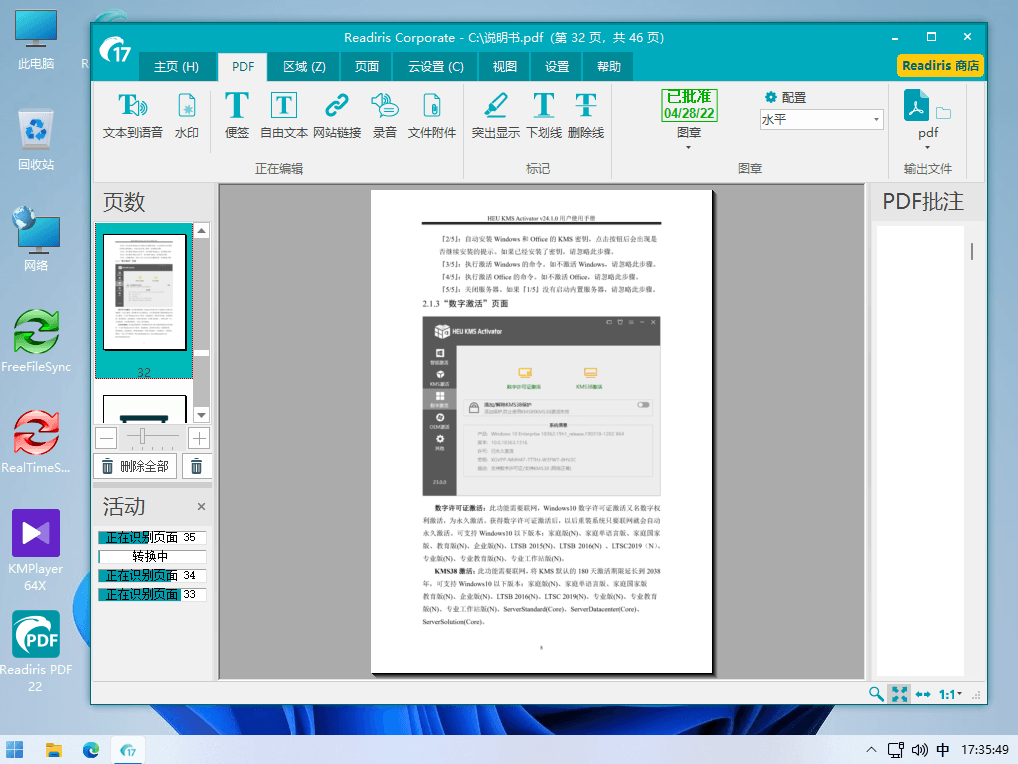Open the volume control in system tray
Screen dimensions: 1018x764
click(919, 750)
